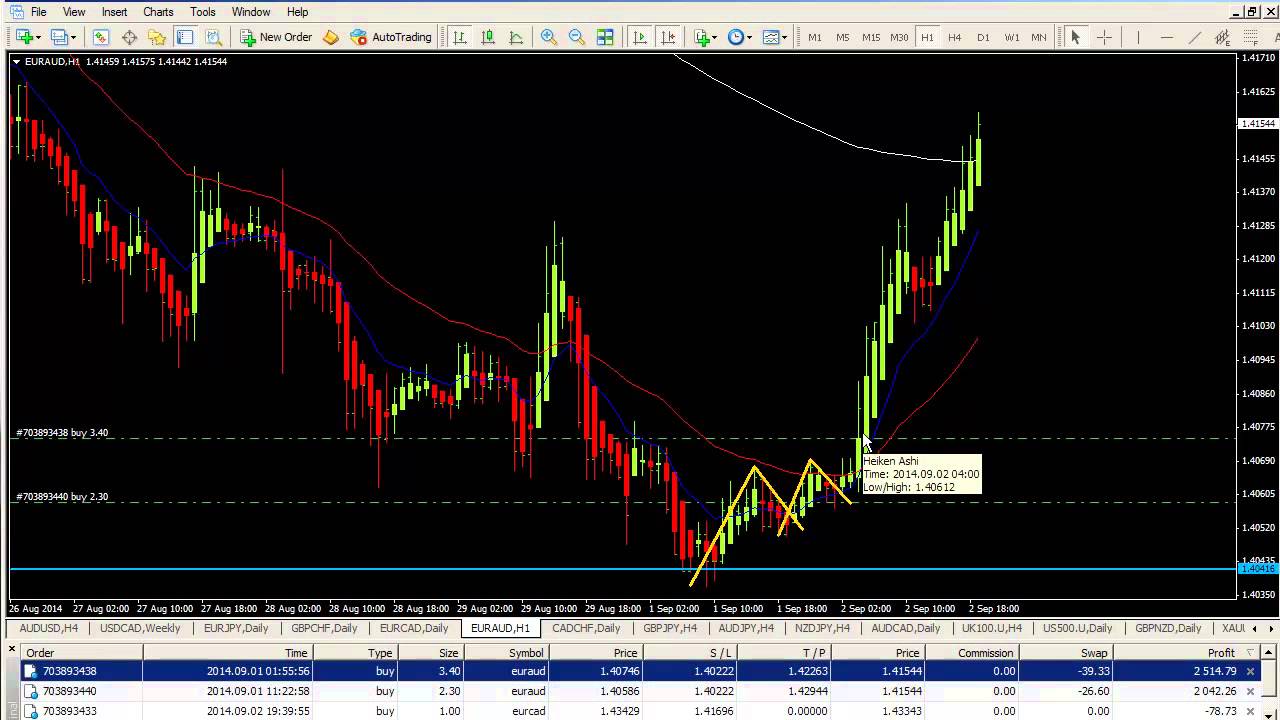Click the 2 514.79 profit value

(x=1215, y=671)
